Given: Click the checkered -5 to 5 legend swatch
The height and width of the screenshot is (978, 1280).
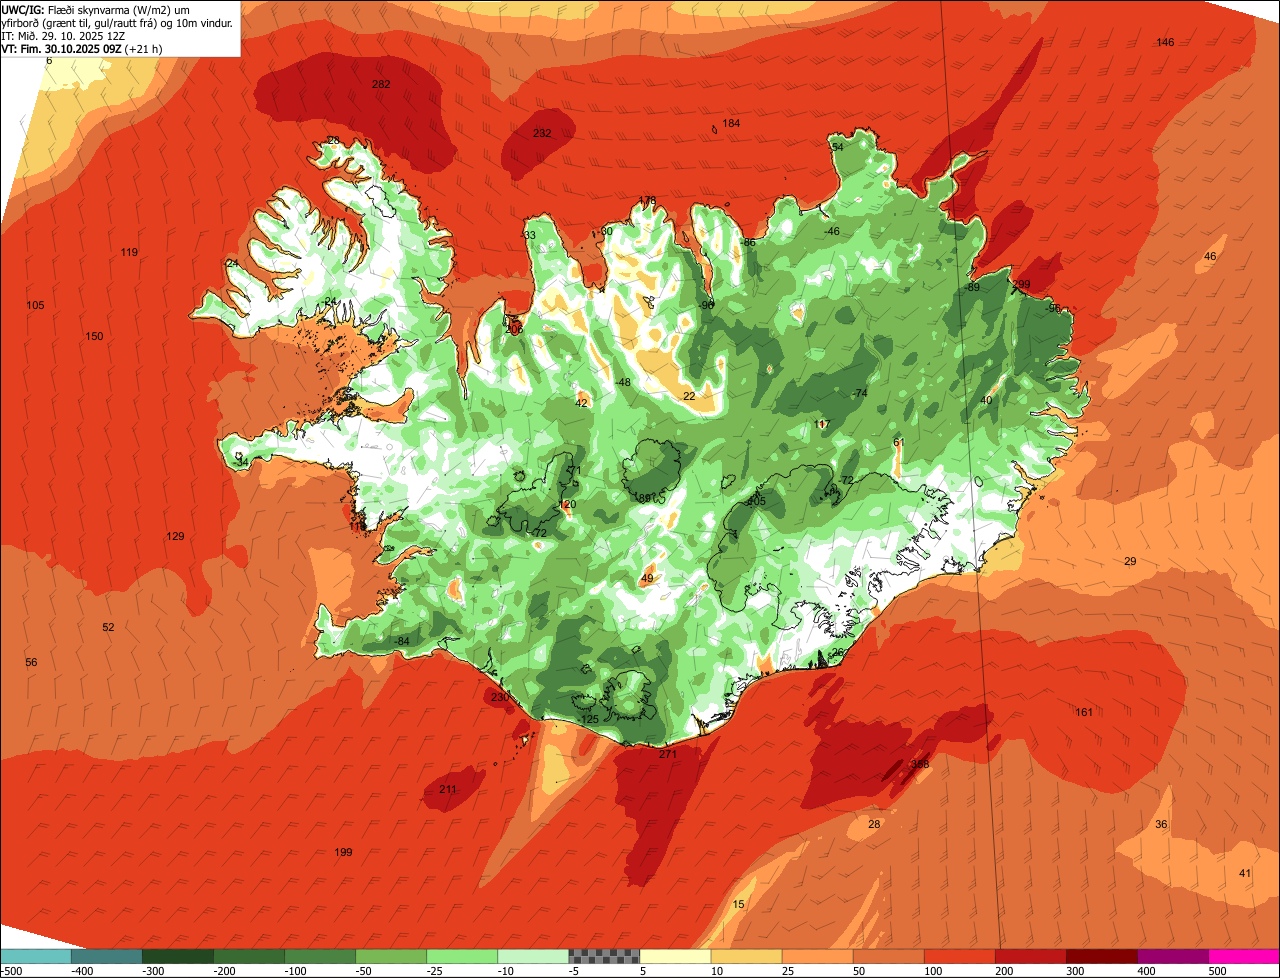Looking at the screenshot, I should click(604, 956).
